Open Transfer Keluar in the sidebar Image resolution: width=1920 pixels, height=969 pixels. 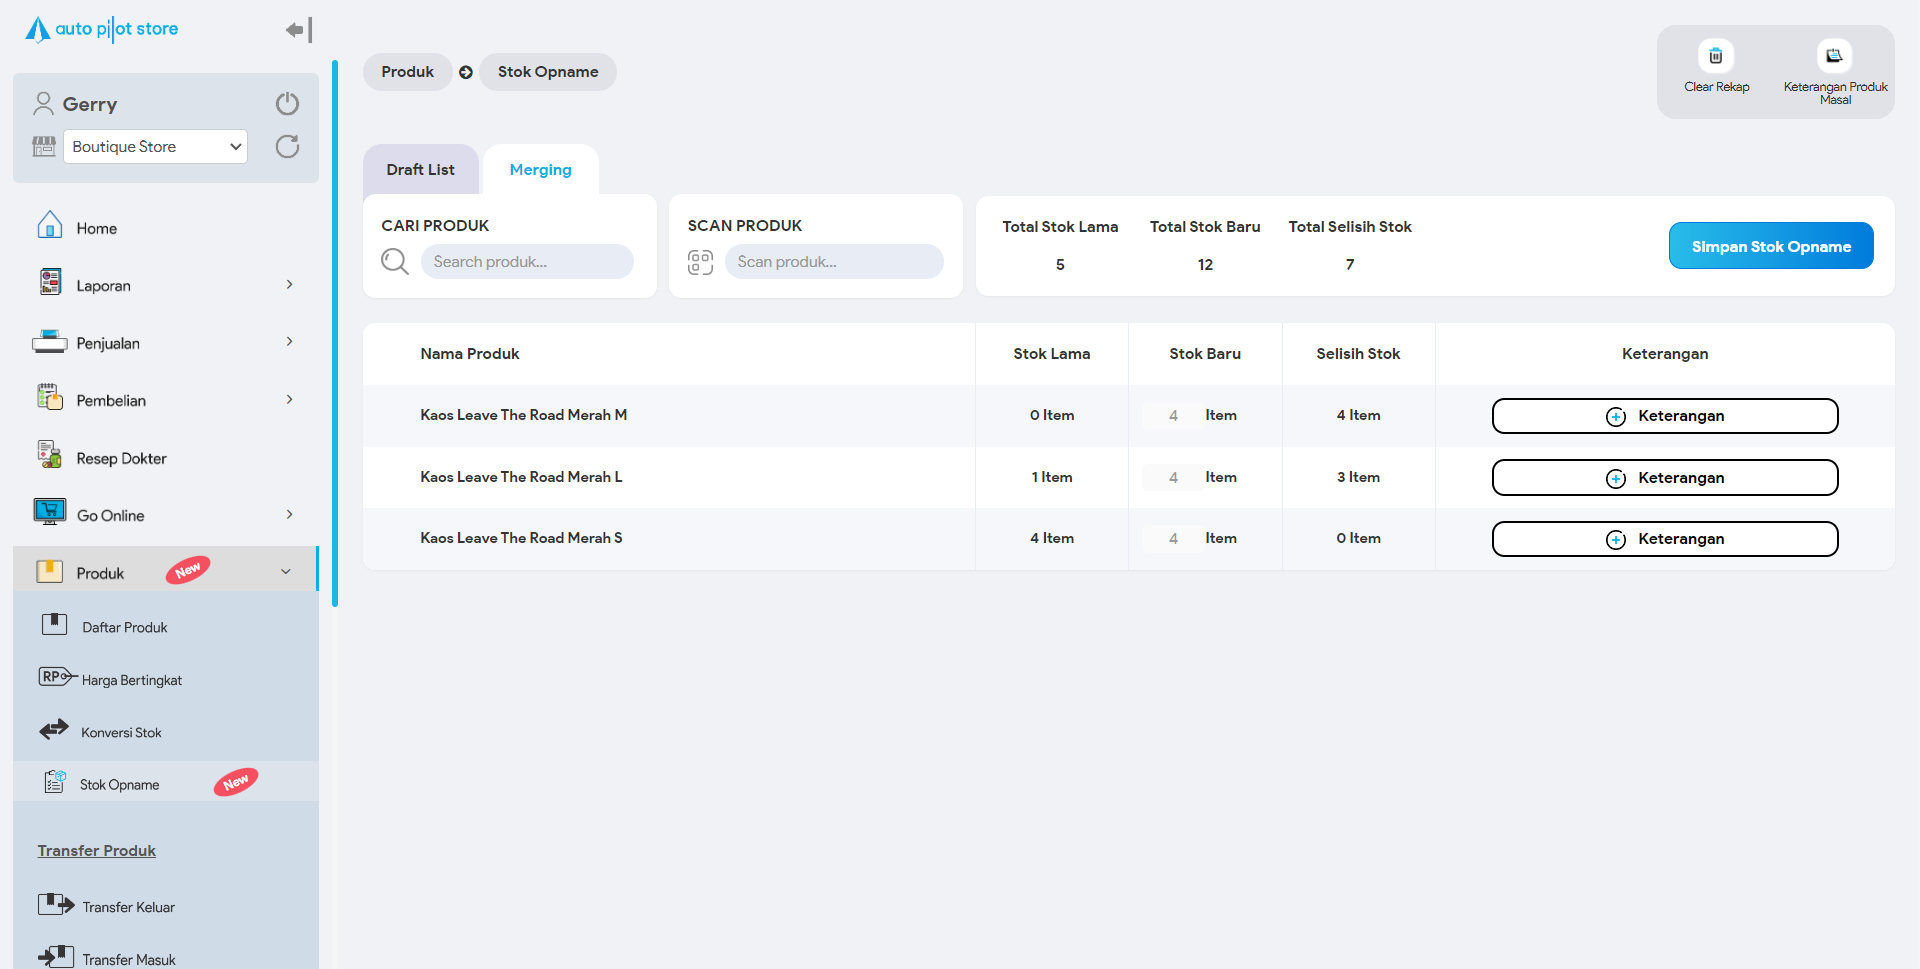128,907
